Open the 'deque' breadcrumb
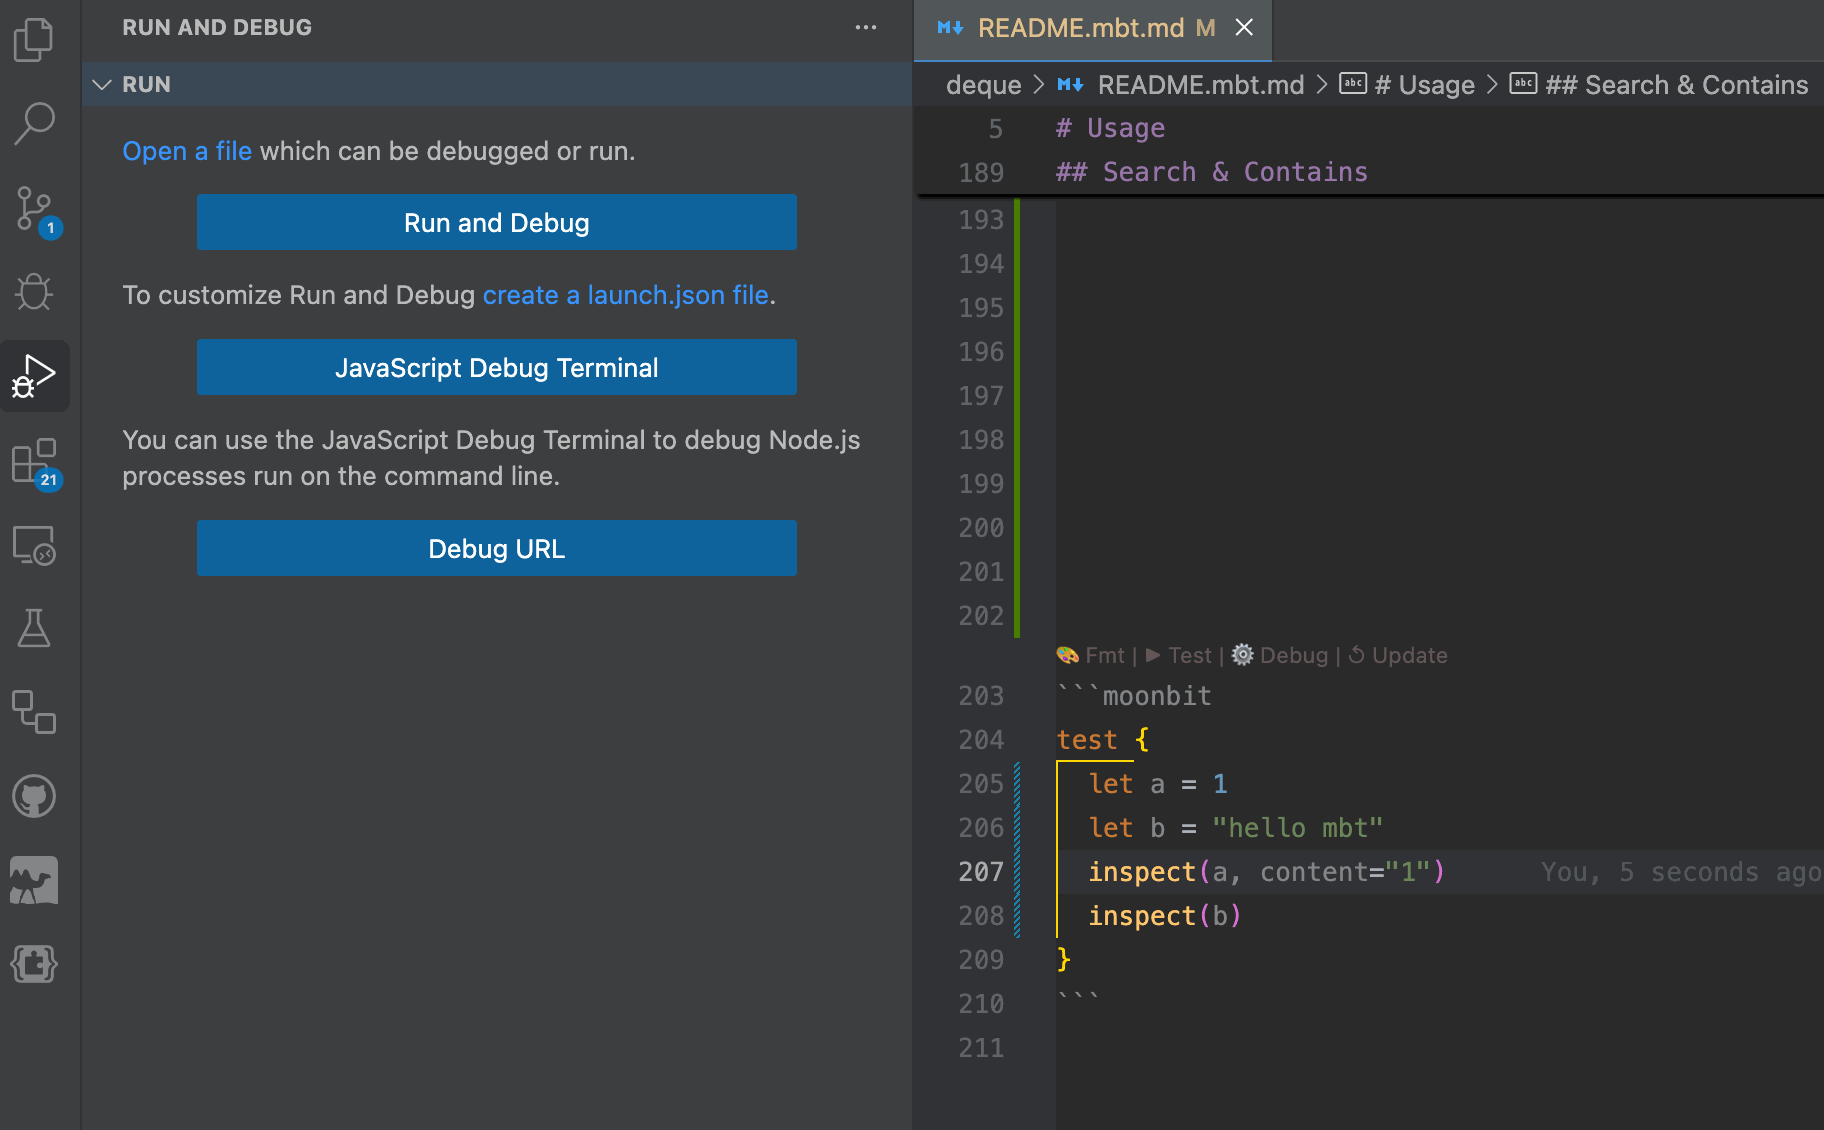 pyautogui.click(x=984, y=84)
